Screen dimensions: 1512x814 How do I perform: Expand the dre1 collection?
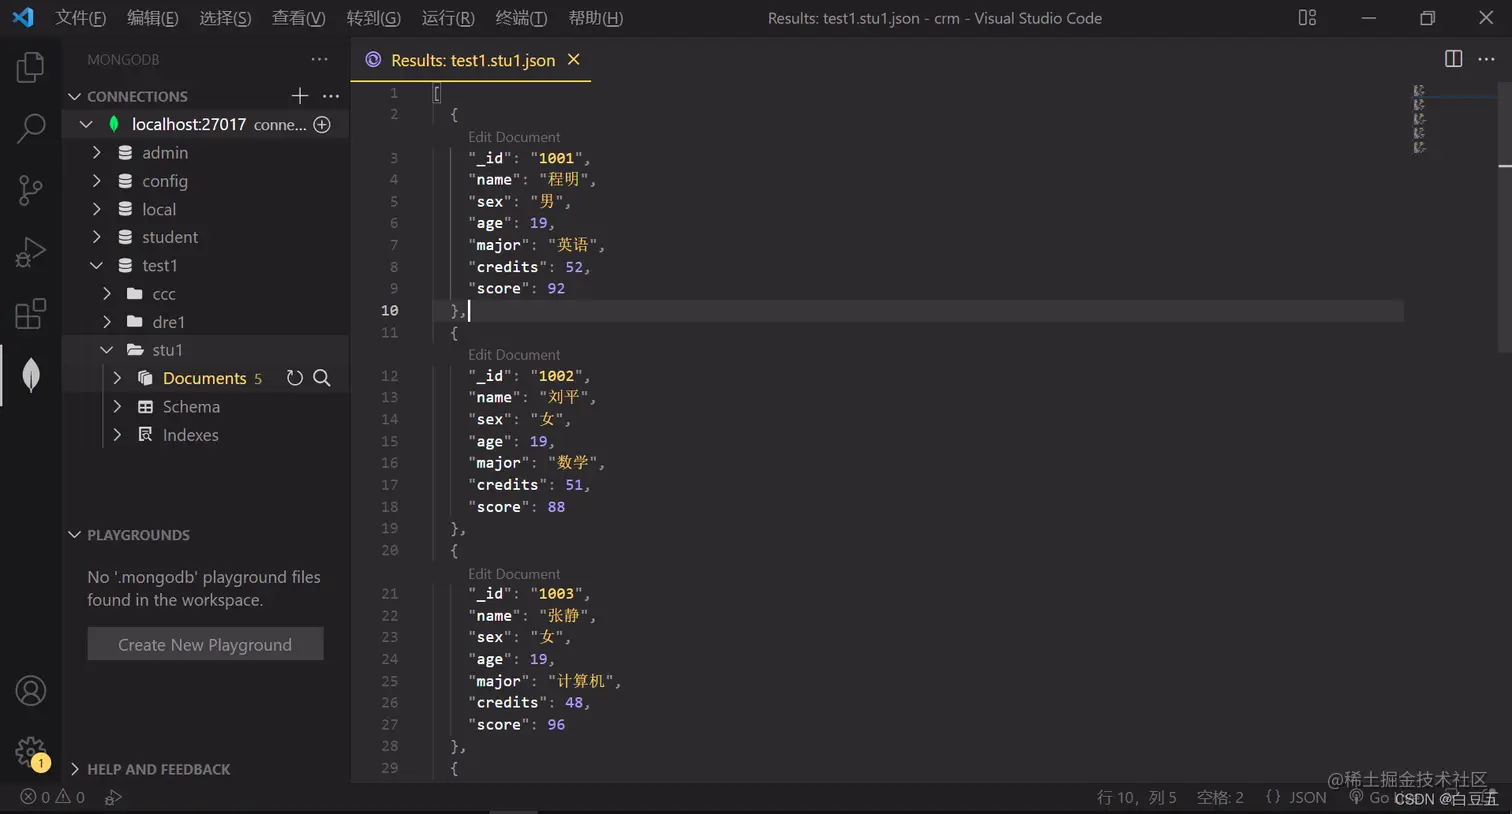[107, 322]
